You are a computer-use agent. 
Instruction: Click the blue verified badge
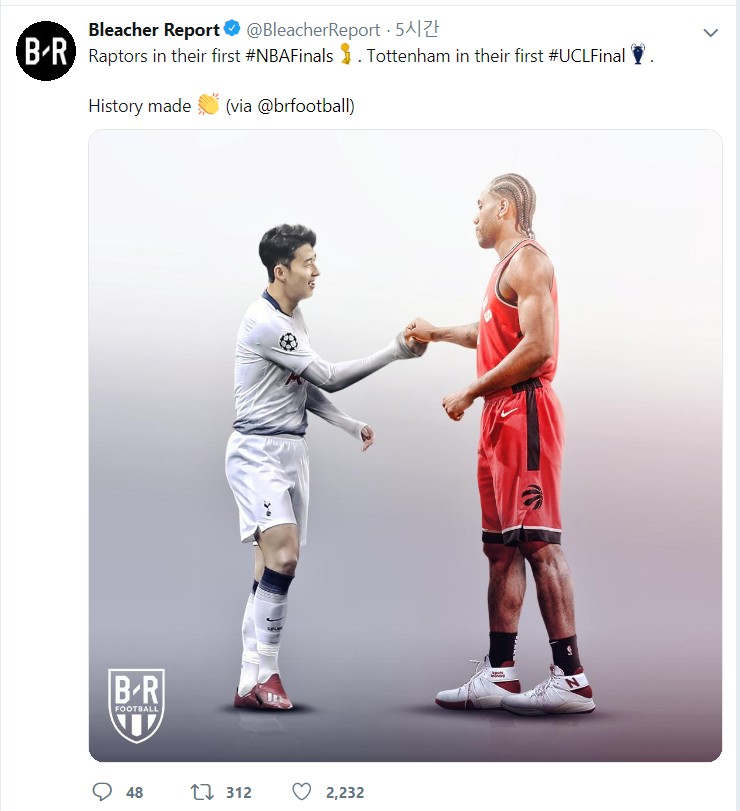[232, 29]
